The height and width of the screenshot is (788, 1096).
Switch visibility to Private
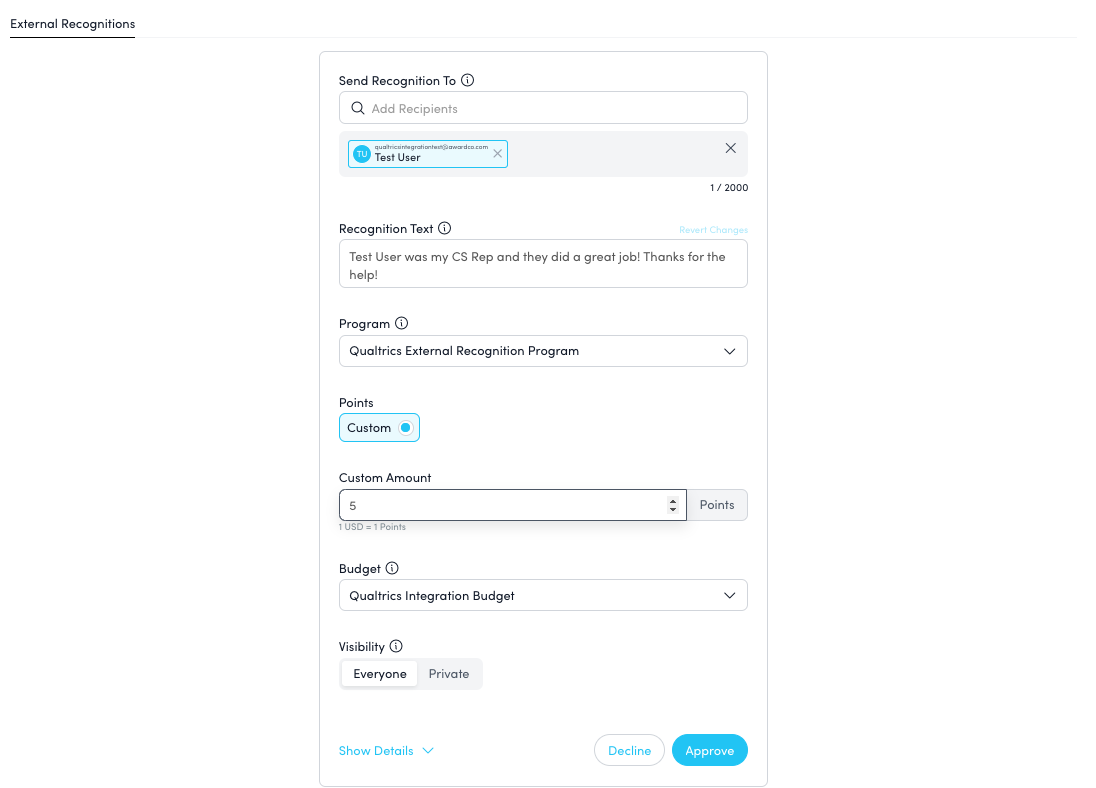tap(449, 674)
